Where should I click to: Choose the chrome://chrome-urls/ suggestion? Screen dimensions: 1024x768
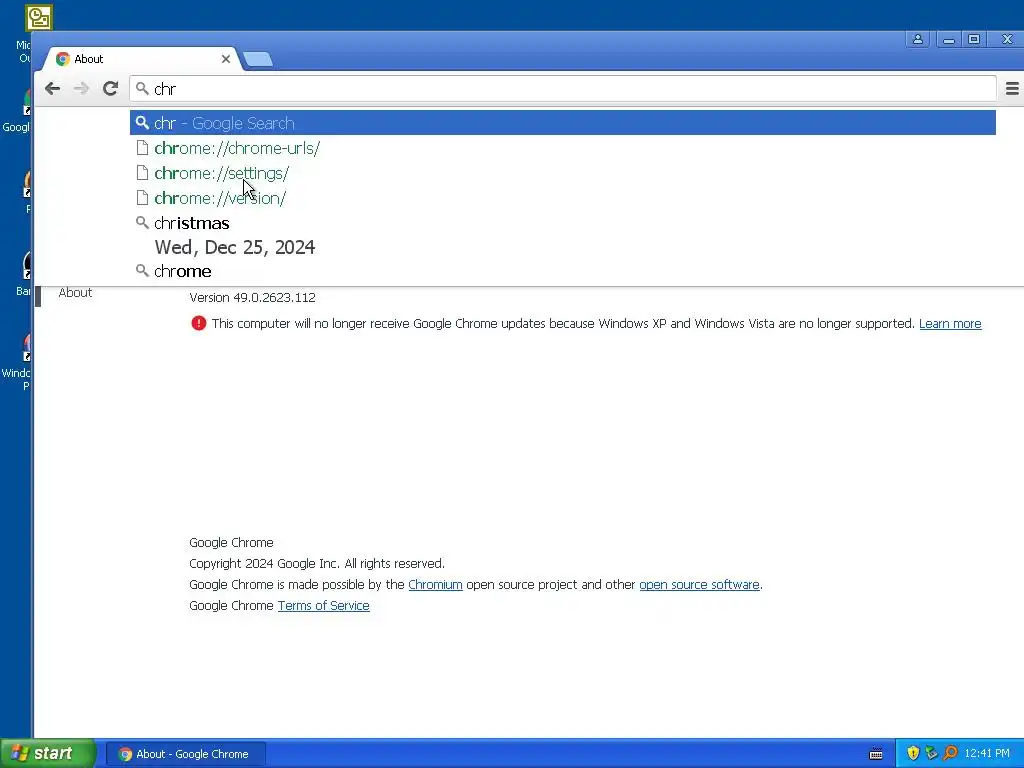[563, 148]
